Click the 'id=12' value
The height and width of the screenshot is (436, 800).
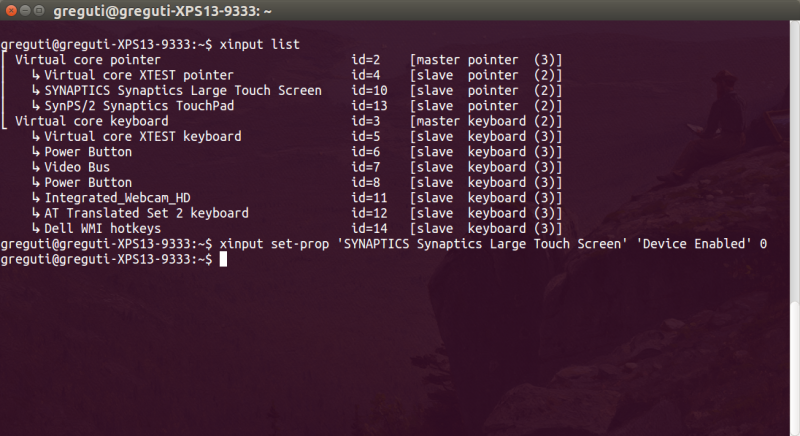click(369, 213)
